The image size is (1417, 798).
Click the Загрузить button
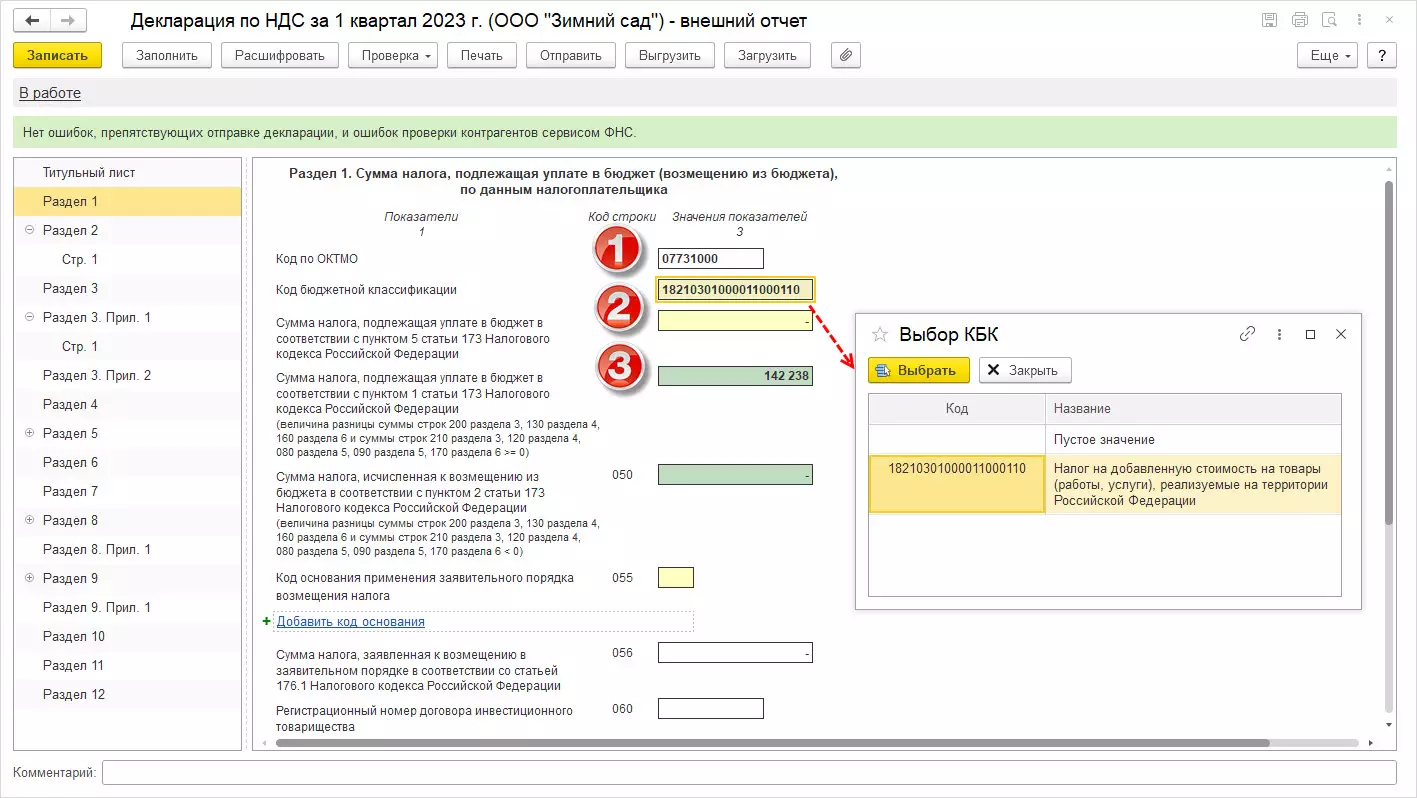[x=767, y=55]
